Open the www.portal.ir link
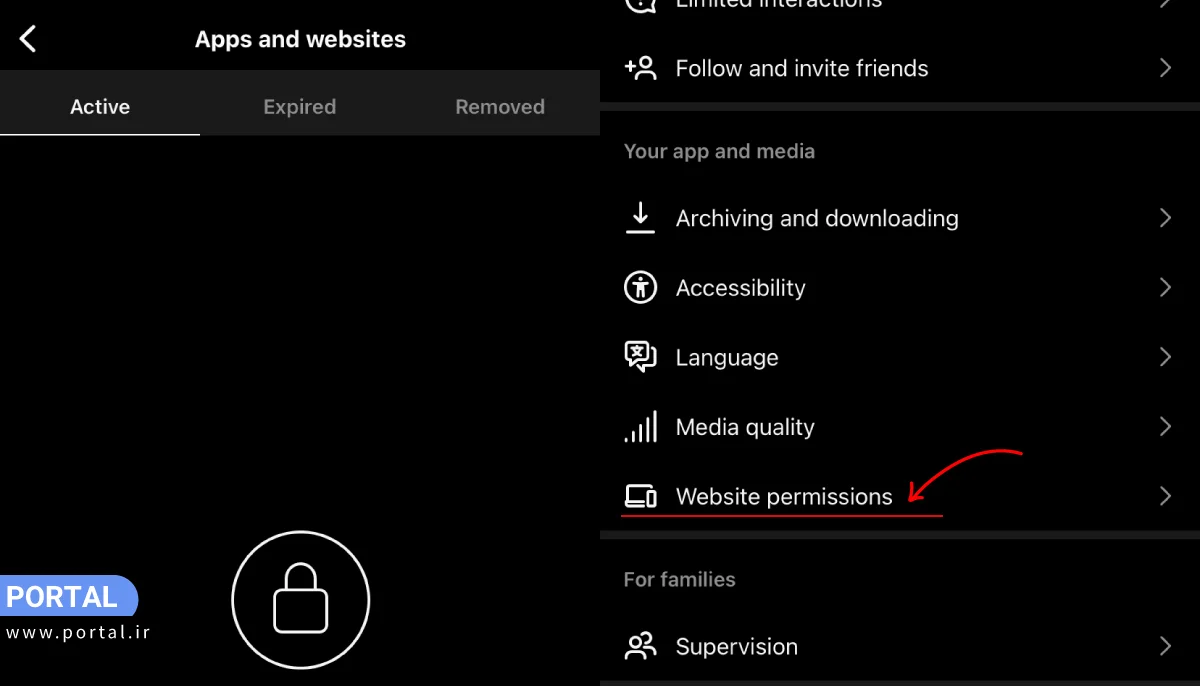The image size is (1200, 686). click(x=78, y=633)
